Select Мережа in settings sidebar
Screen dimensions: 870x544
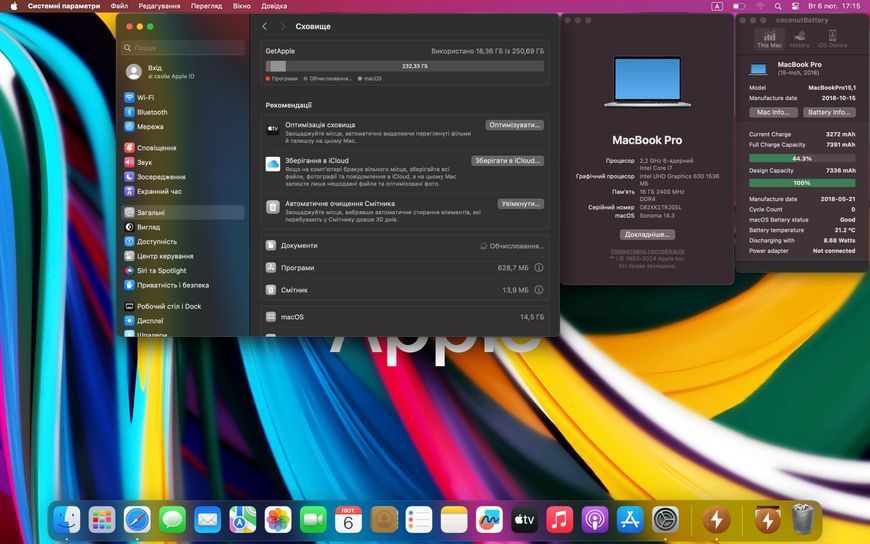tap(183, 127)
